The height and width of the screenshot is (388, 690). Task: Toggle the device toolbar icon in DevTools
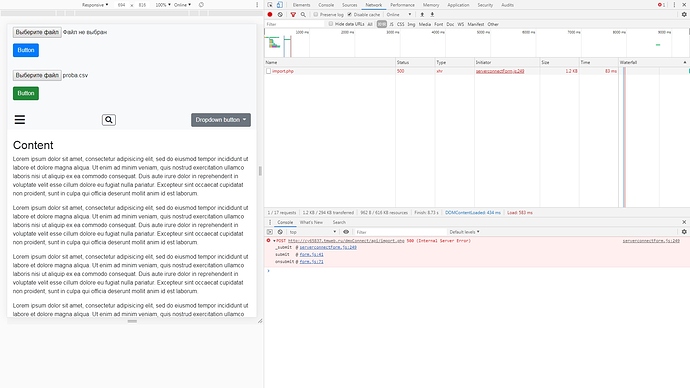279,5
